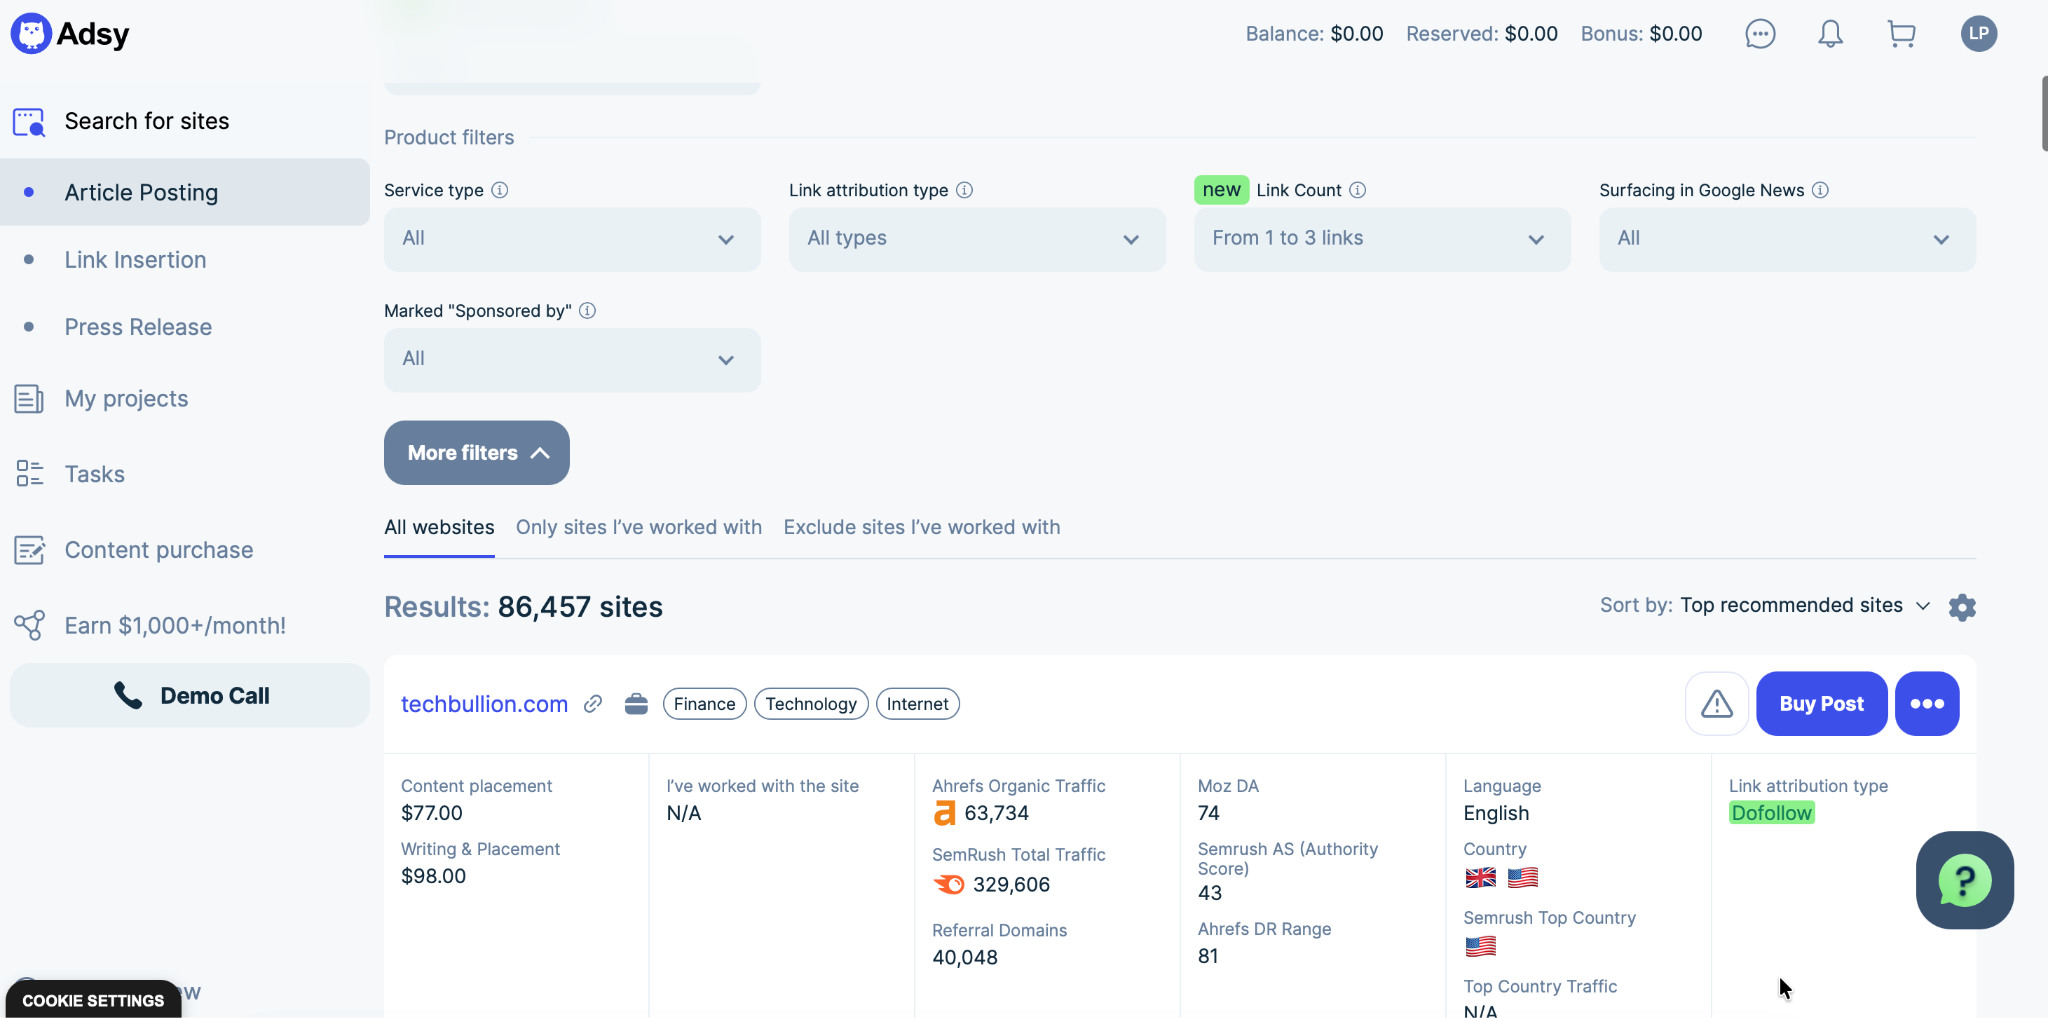Click the Bonus: $0.00 text

click(1641, 34)
